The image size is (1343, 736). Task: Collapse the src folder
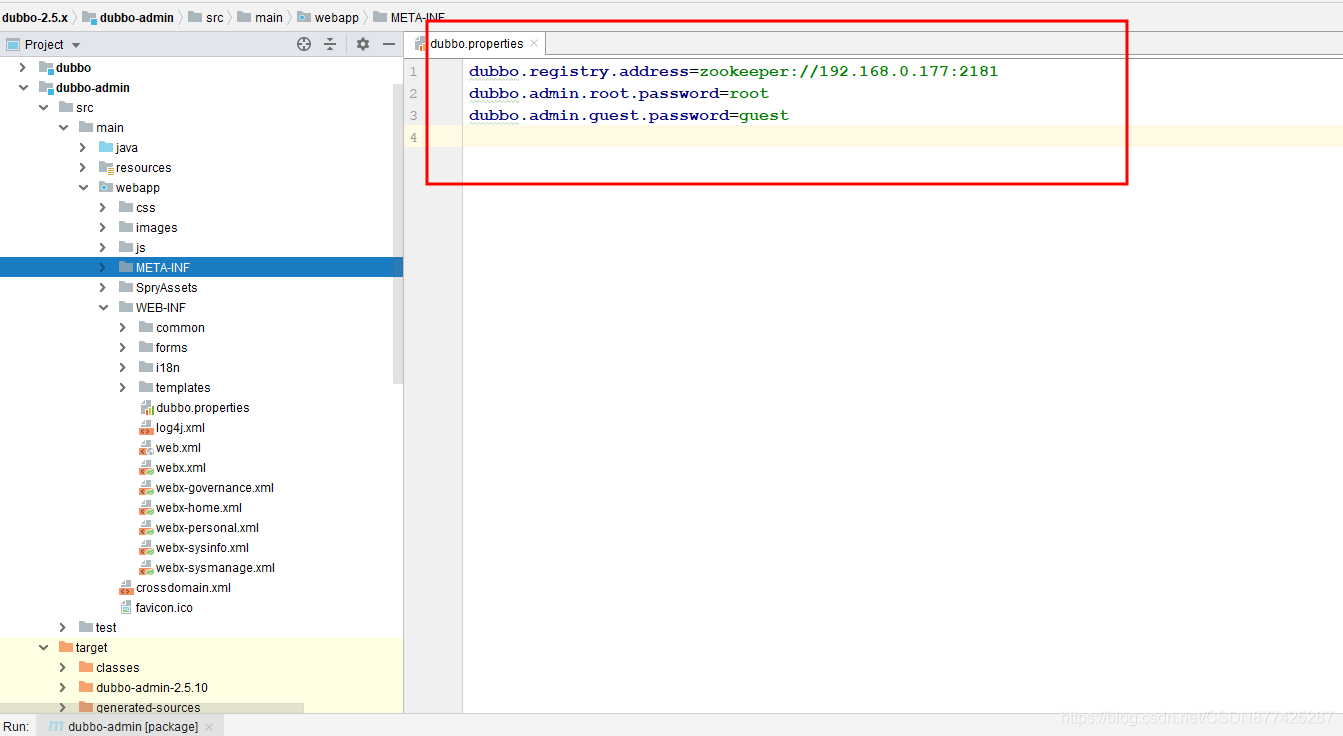pos(43,107)
